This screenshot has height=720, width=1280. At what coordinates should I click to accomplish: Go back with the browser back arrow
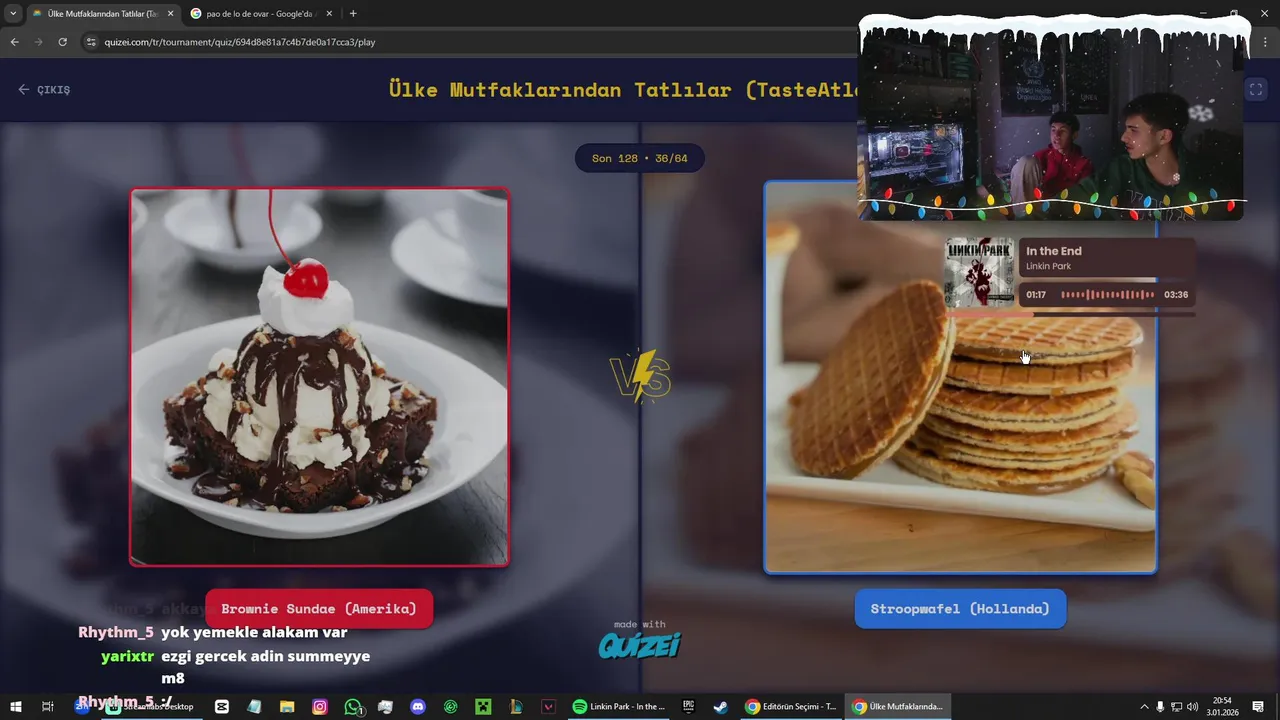point(14,42)
